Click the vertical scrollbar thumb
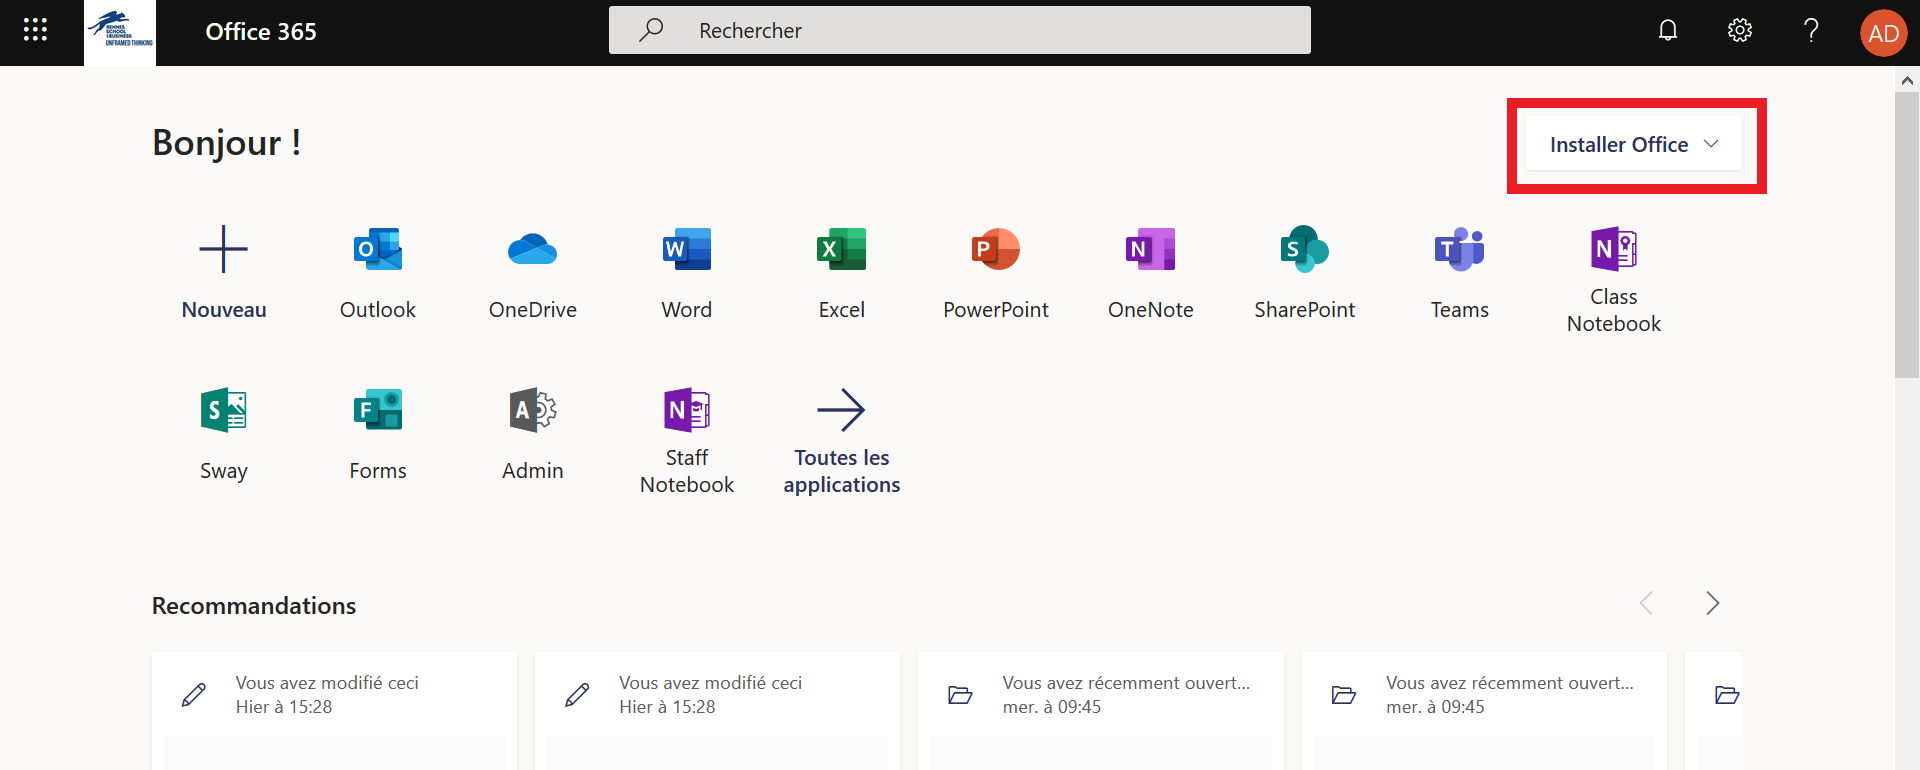1920x770 pixels. 1907,235
